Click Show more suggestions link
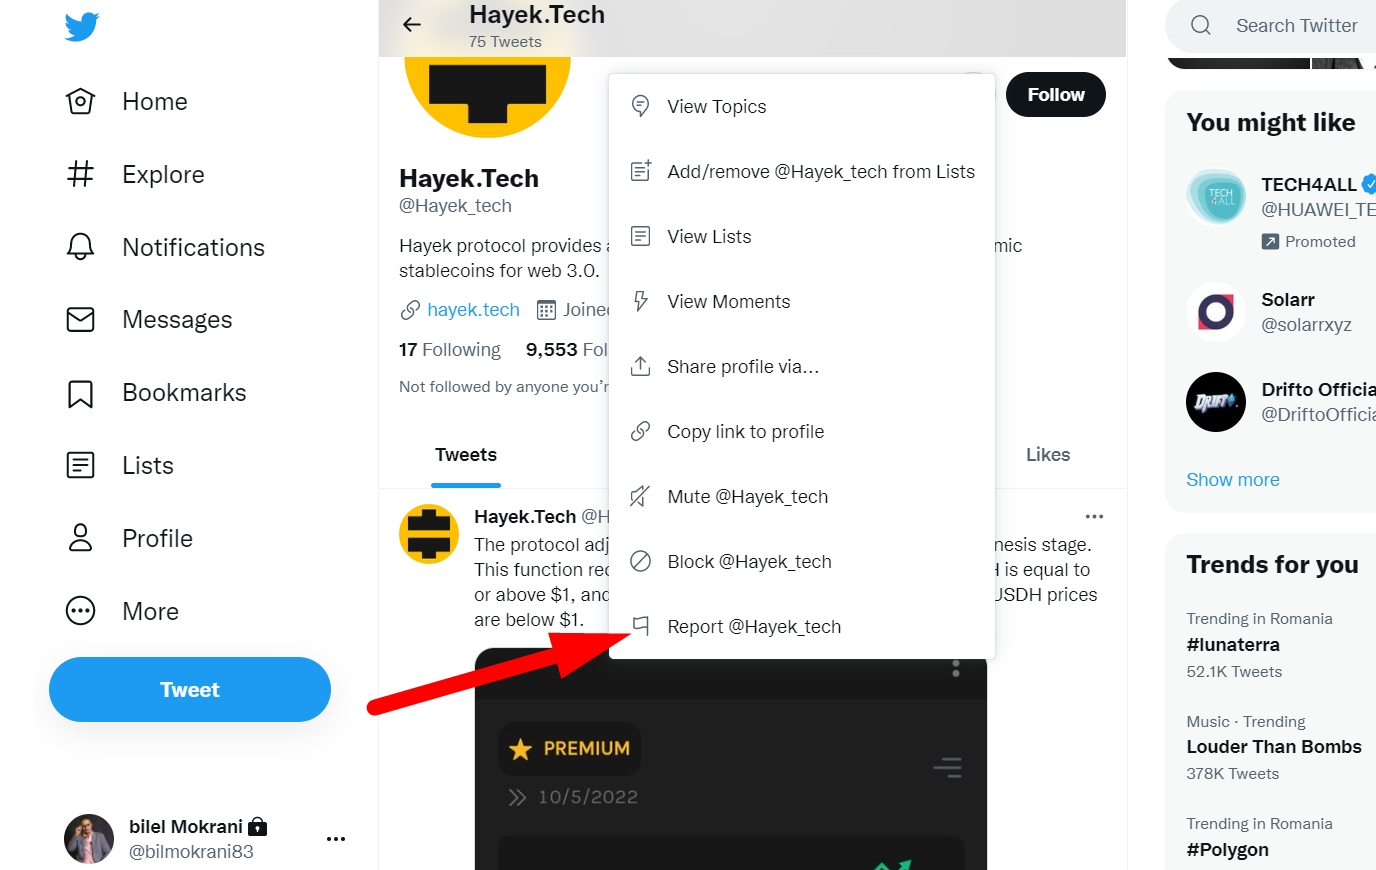This screenshot has width=1376, height=870. tap(1233, 480)
